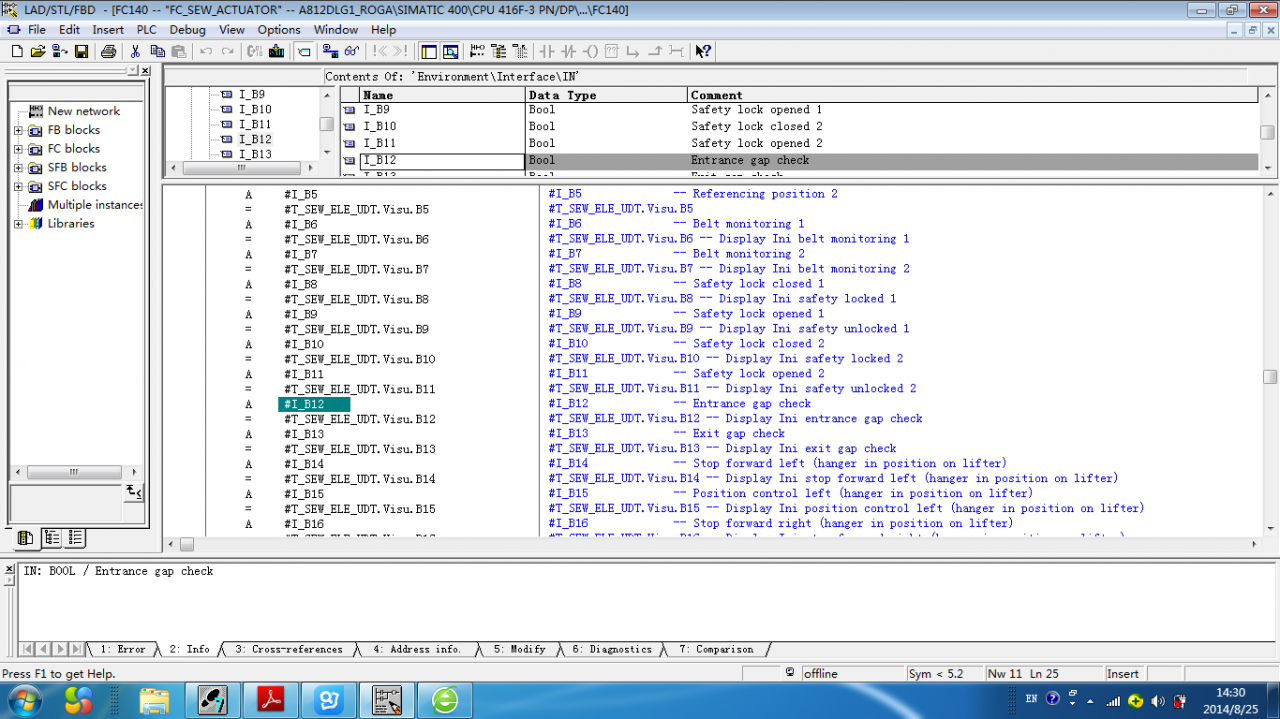Viewport: 1280px width, 719px height.
Task: Select Multiple instances in the tree
Action: click(95, 205)
